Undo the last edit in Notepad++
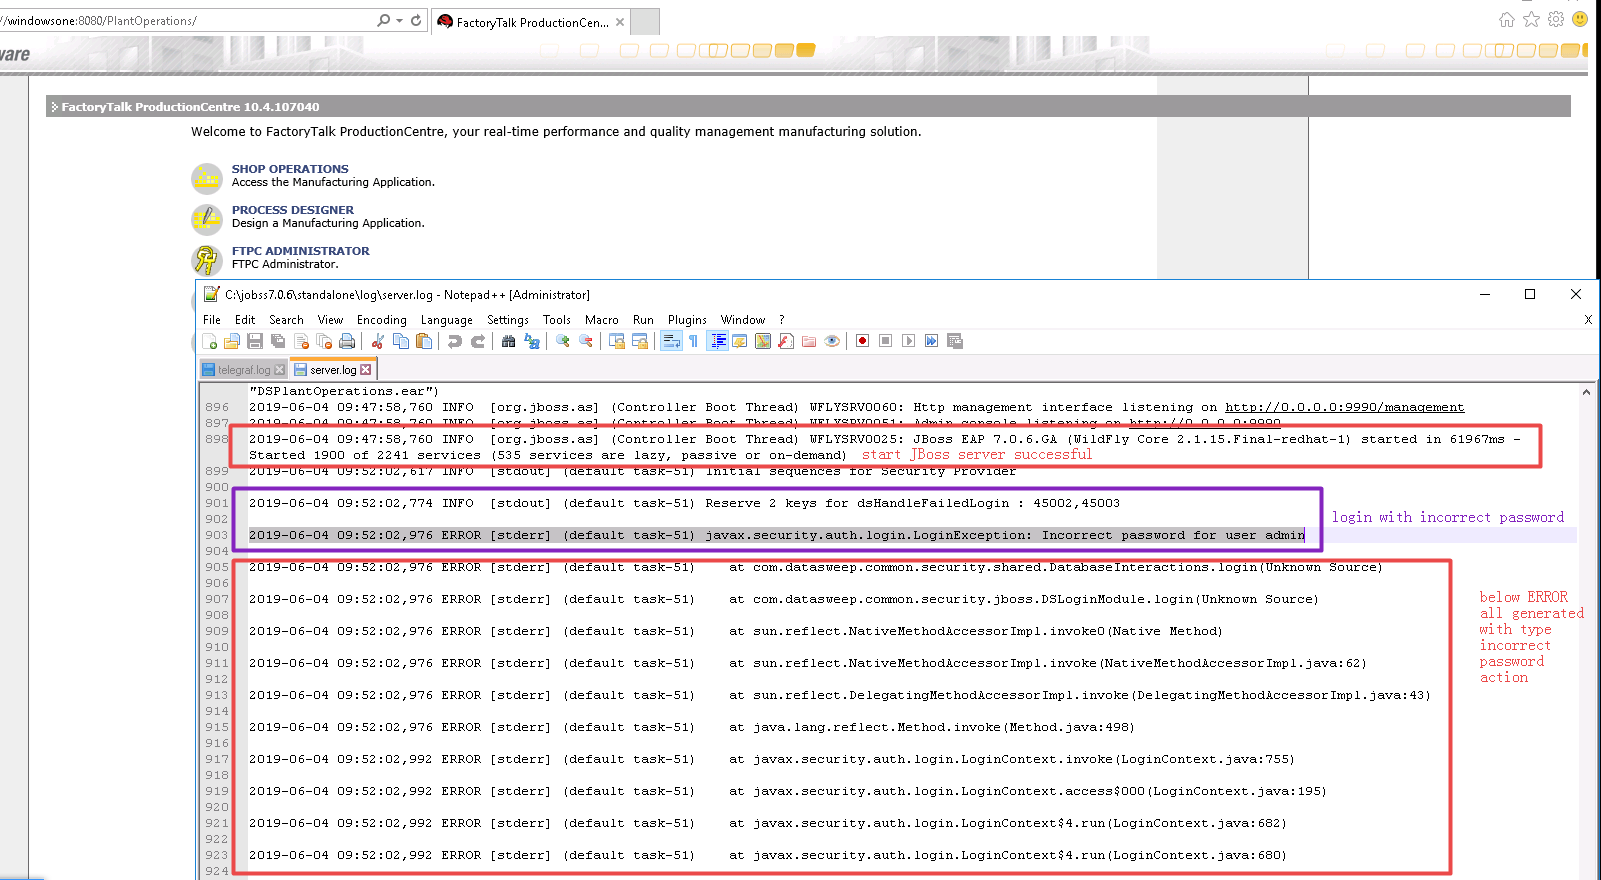This screenshot has height=880, width=1601. (x=455, y=341)
